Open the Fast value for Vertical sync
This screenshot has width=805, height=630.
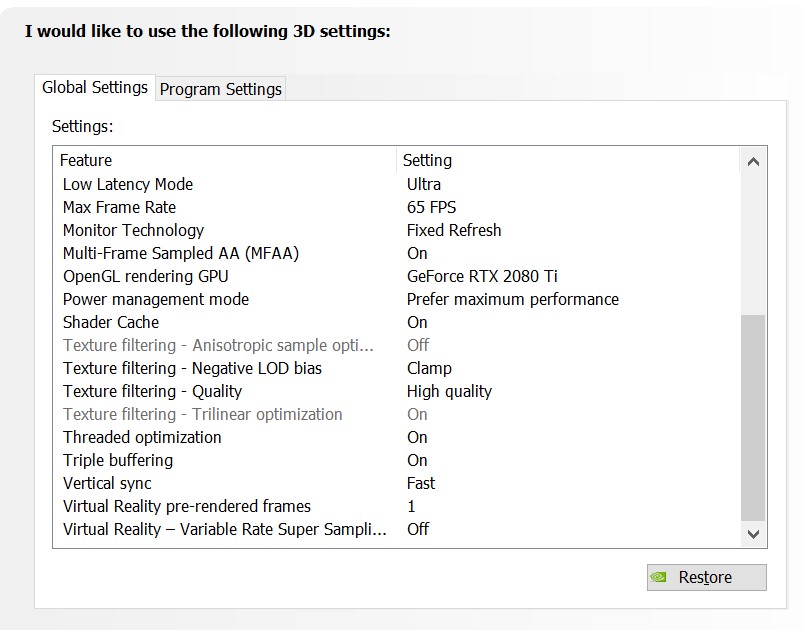pos(420,484)
